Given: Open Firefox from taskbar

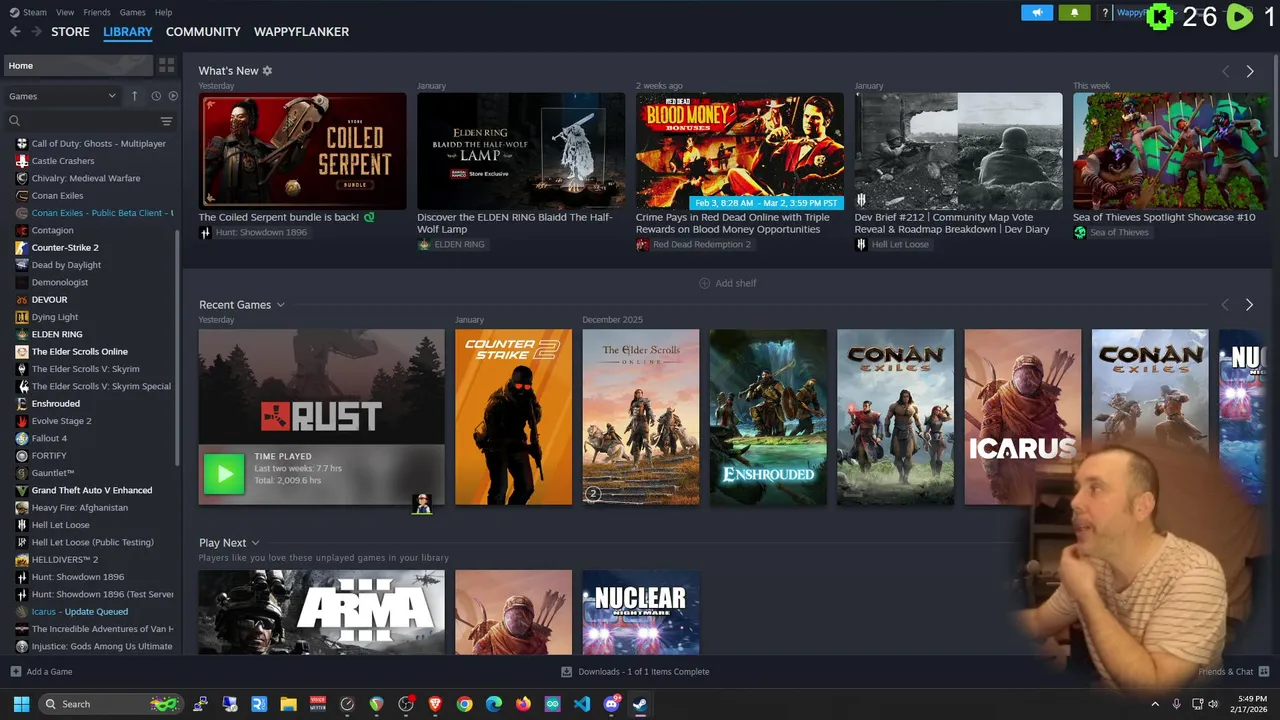Looking at the screenshot, I should [523, 704].
